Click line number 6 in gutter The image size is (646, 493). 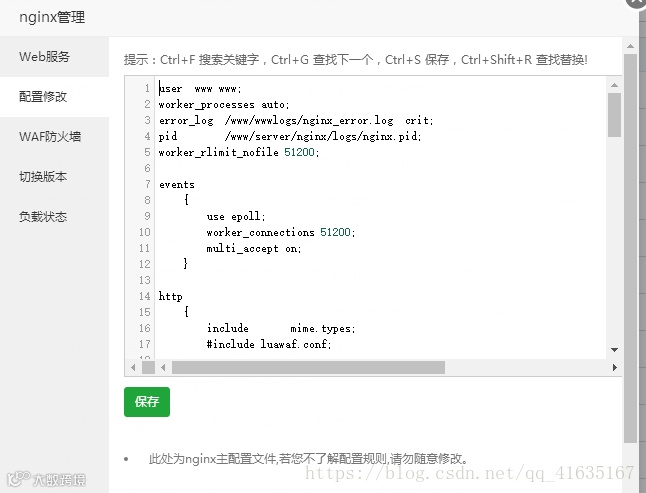click(147, 168)
